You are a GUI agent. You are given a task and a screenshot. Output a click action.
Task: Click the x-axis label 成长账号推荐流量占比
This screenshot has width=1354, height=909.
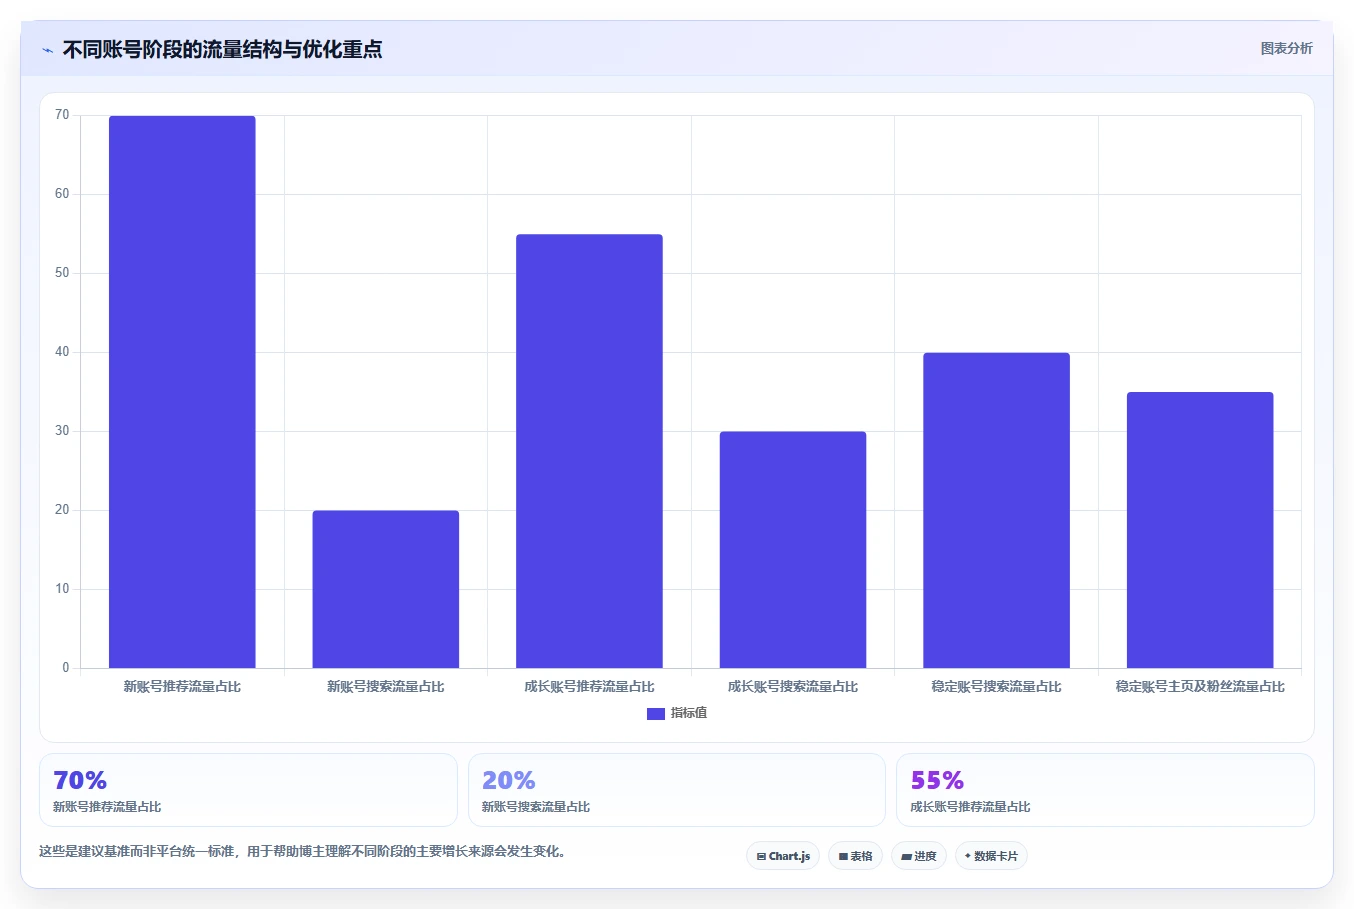[589, 687]
